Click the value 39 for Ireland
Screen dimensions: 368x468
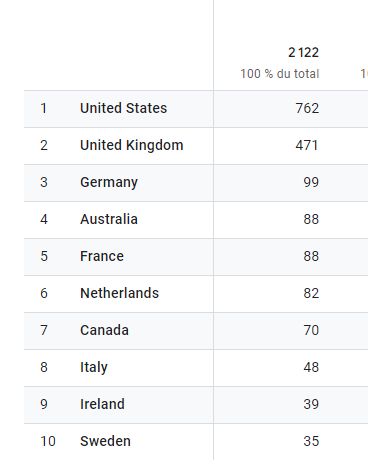[311, 404]
